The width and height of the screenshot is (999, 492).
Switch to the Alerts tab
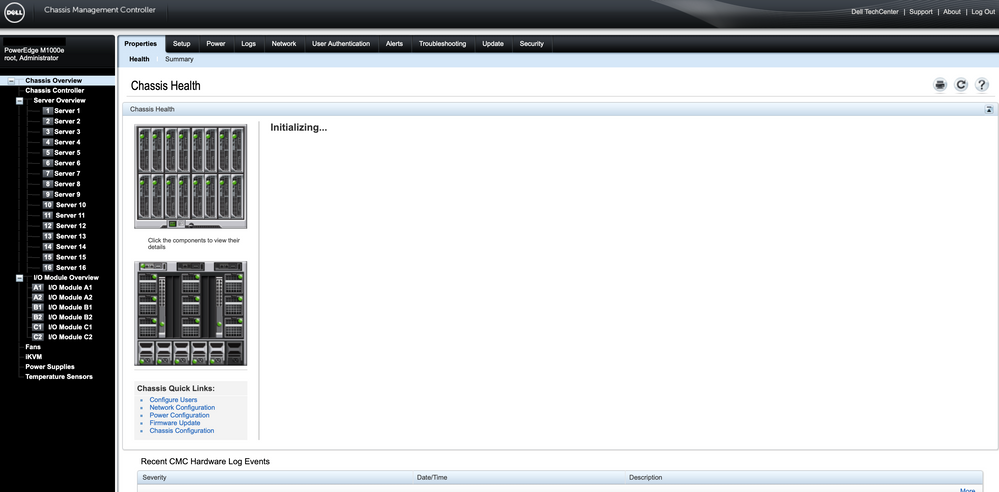(394, 44)
